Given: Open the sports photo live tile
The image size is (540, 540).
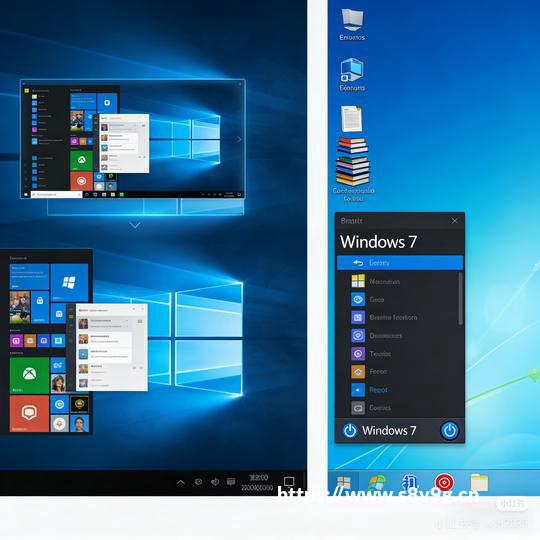Looking at the screenshot, I should click(x=20, y=307).
